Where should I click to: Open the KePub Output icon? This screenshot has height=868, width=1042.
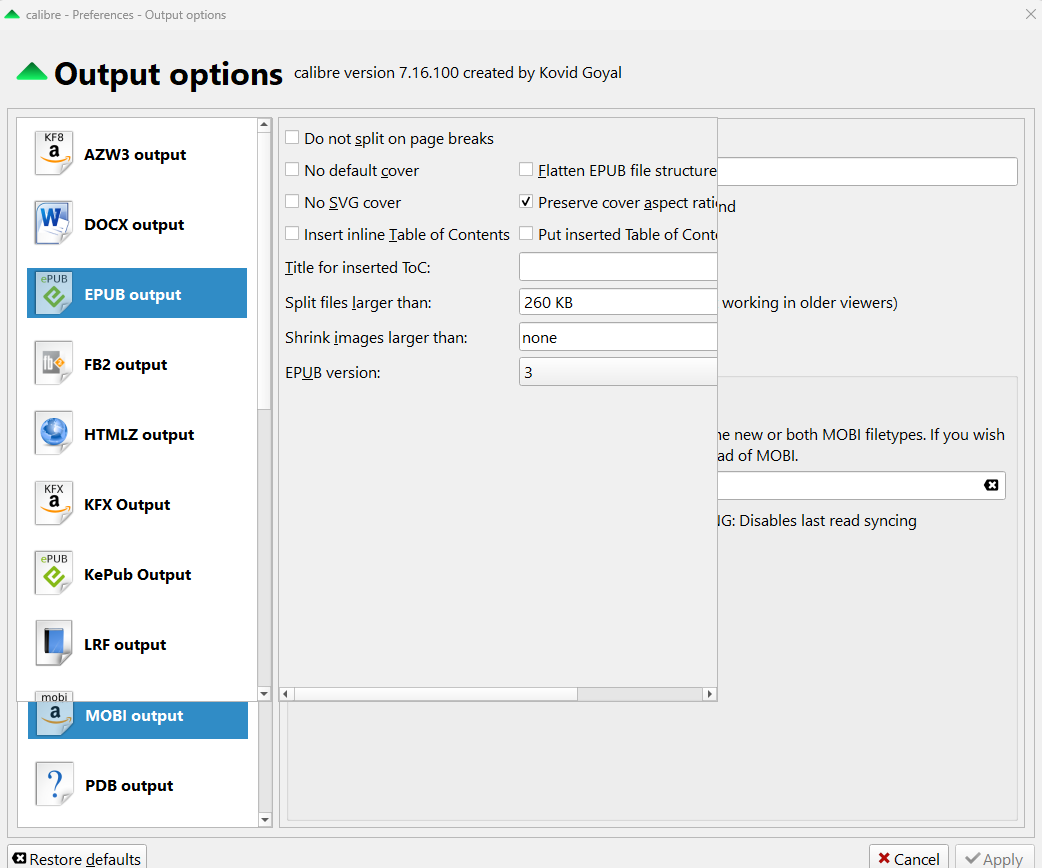(x=54, y=574)
